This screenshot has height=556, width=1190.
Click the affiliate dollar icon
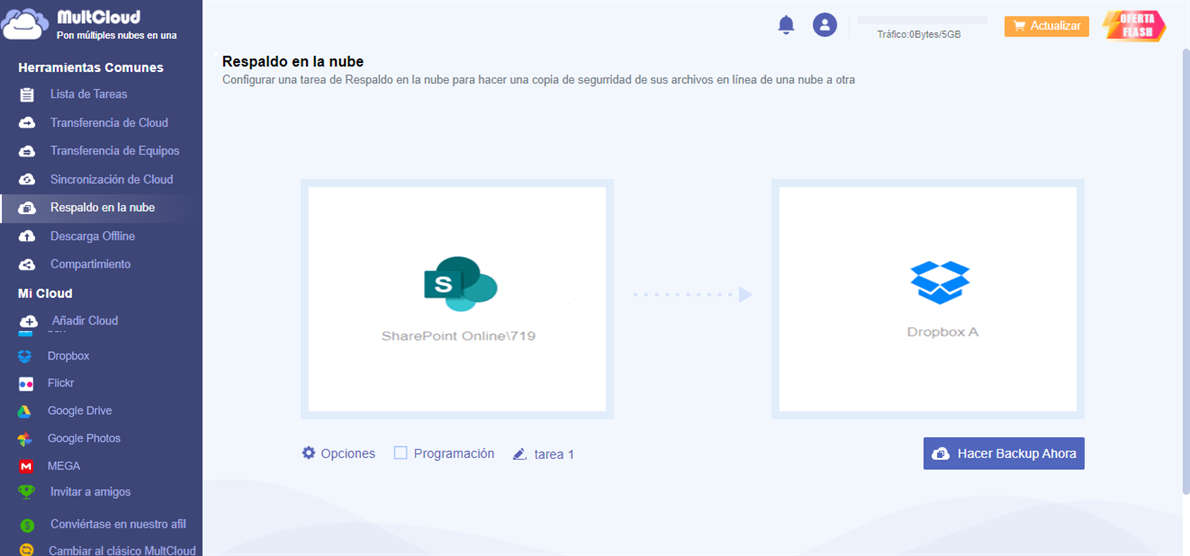(27, 525)
